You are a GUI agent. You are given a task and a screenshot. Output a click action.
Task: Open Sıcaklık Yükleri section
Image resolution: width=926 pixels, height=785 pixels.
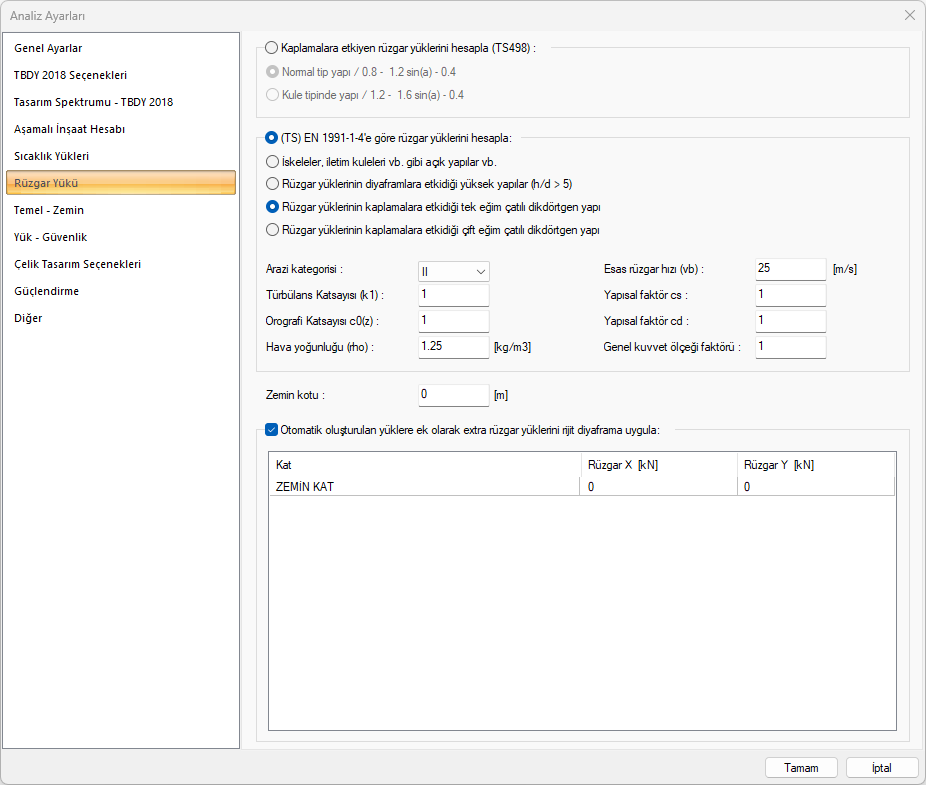pos(52,156)
